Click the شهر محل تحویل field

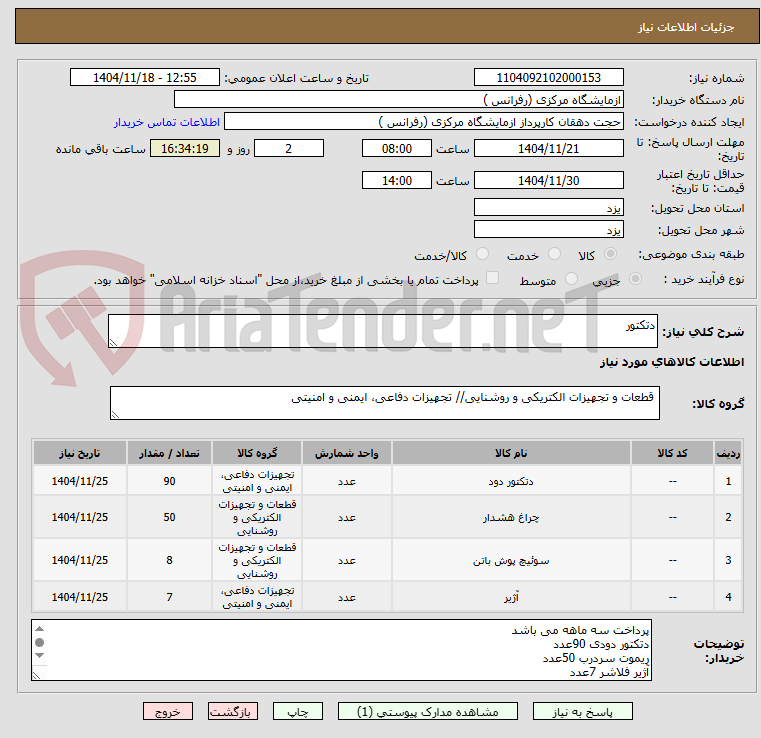point(548,229)
